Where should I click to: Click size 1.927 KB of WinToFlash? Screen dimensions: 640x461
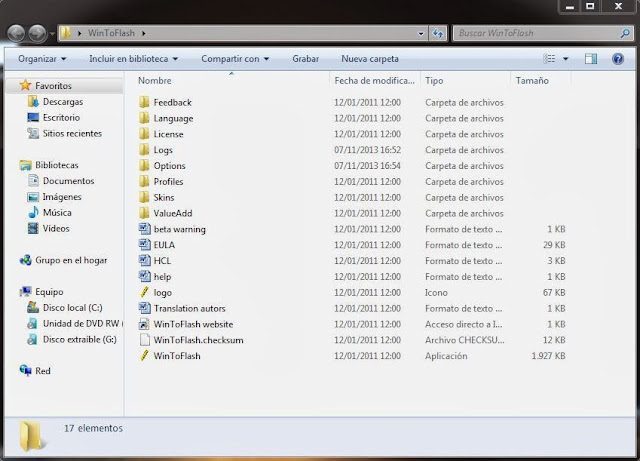[548, 356]
